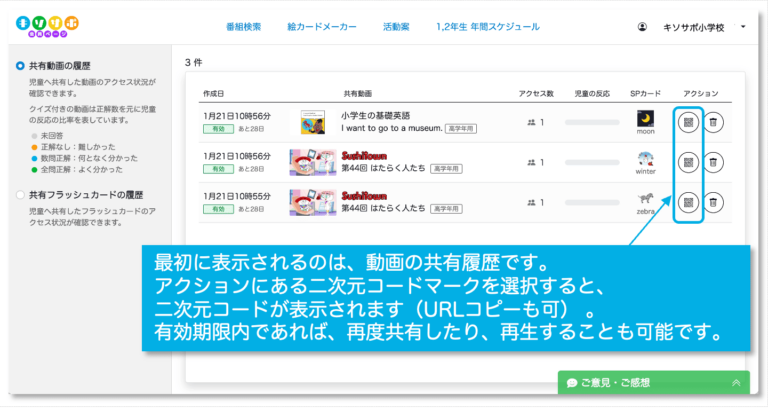Open 小学生の基礎英語 video title

point(376,116)
